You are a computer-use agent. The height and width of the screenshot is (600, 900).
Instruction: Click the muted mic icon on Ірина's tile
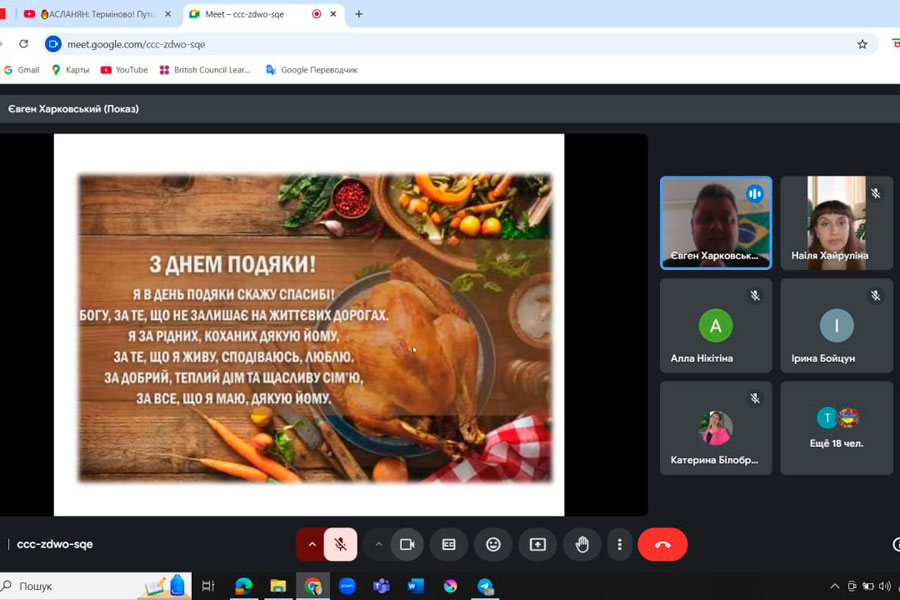[875, 296]
